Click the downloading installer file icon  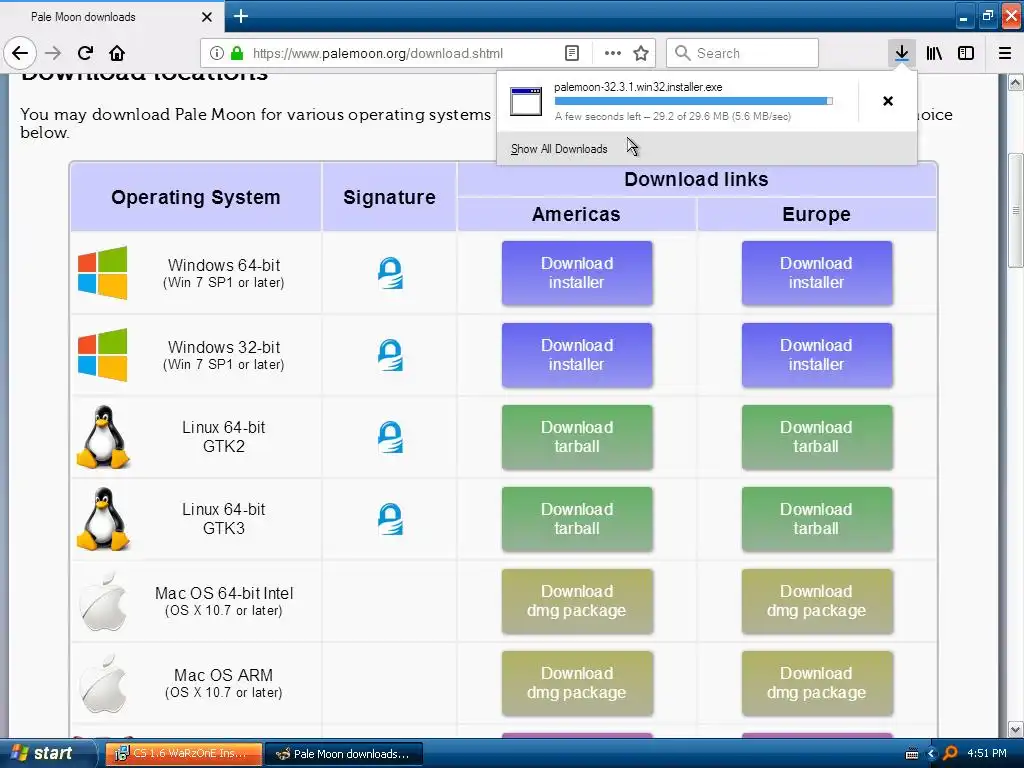tap(526, 101)
